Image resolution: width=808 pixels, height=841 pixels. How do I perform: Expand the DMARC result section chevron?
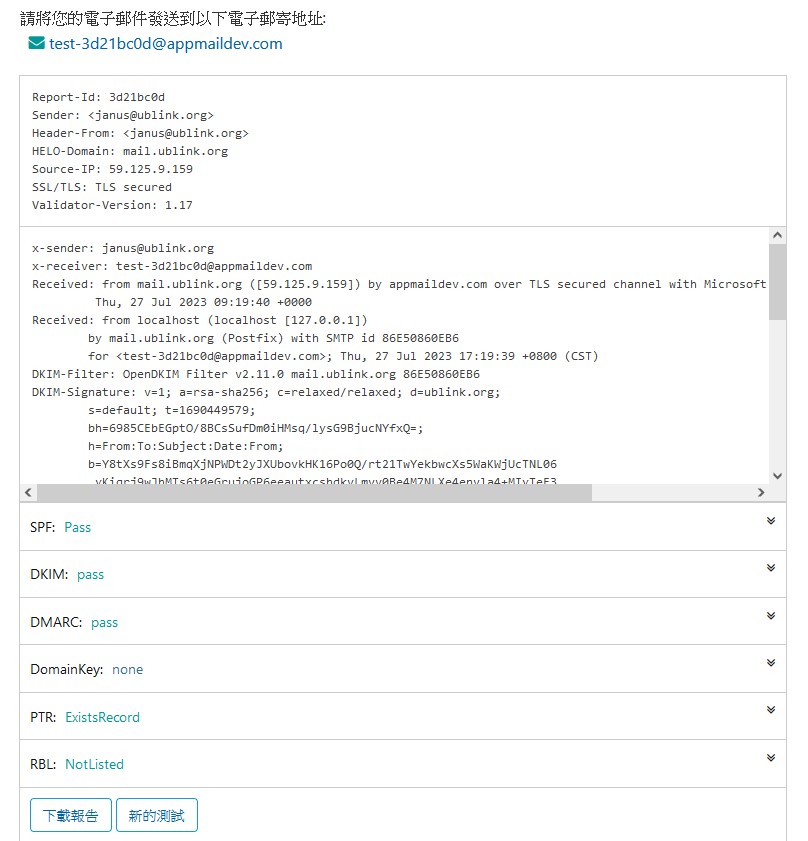[771, 616]
